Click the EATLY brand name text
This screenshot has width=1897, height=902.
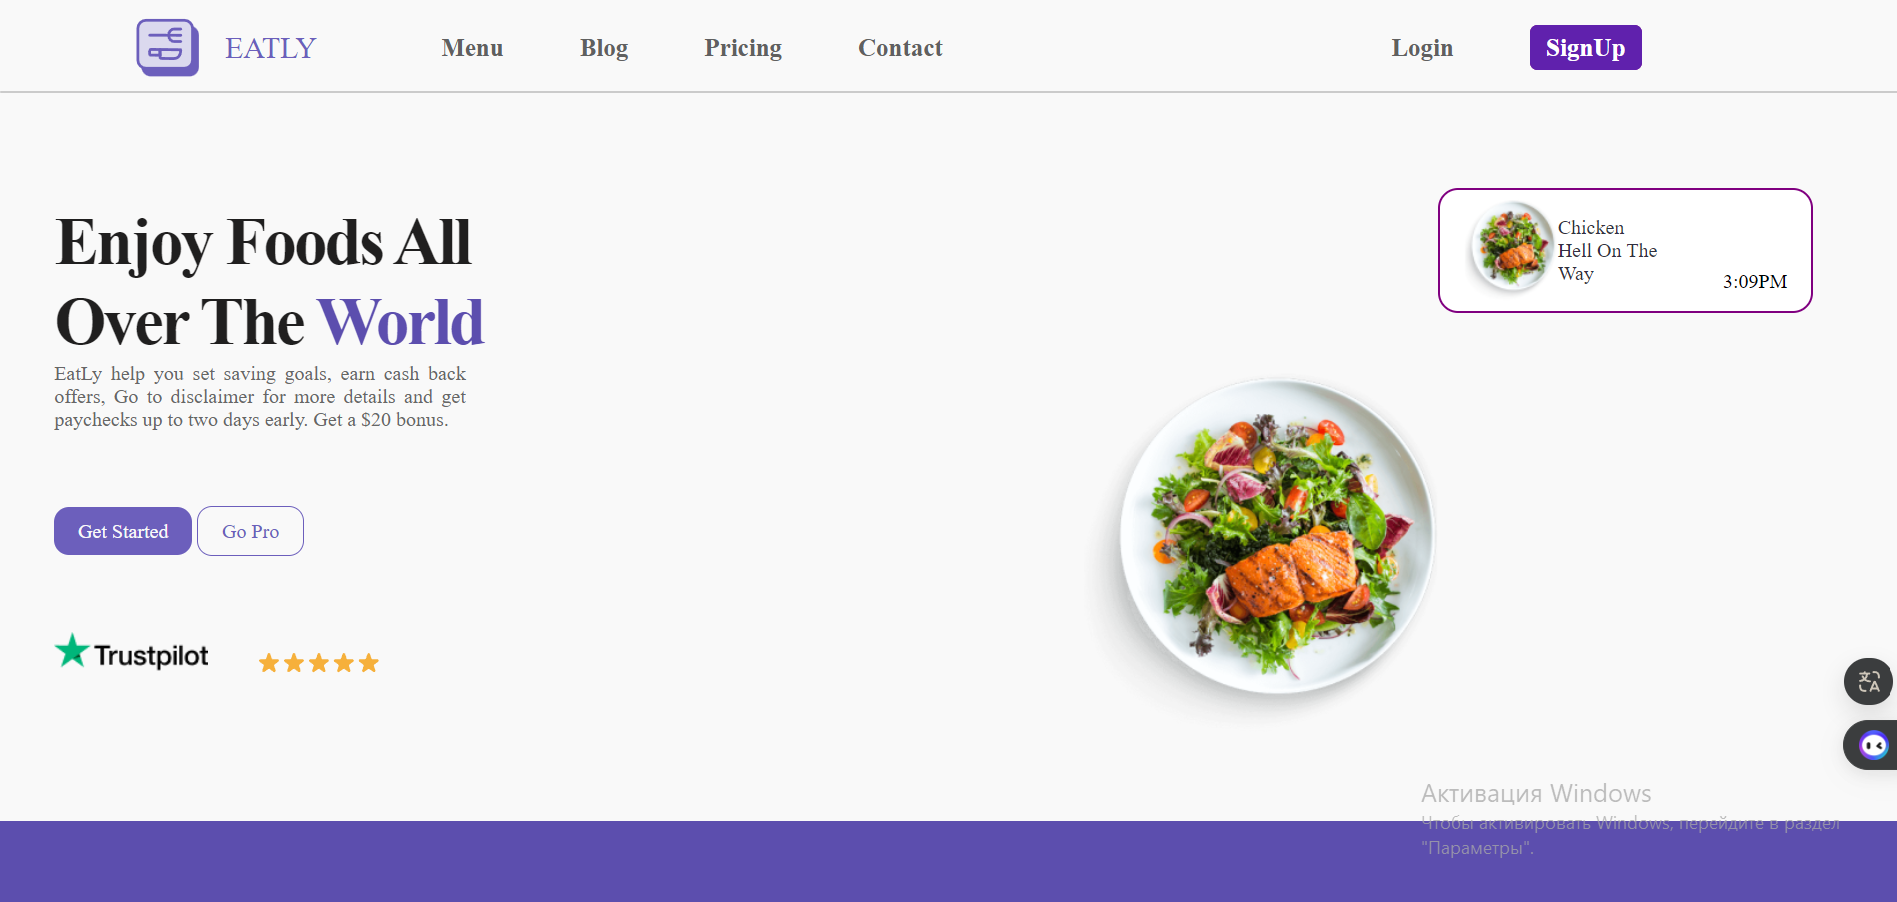pyautogui.click(x=271, y=48)
